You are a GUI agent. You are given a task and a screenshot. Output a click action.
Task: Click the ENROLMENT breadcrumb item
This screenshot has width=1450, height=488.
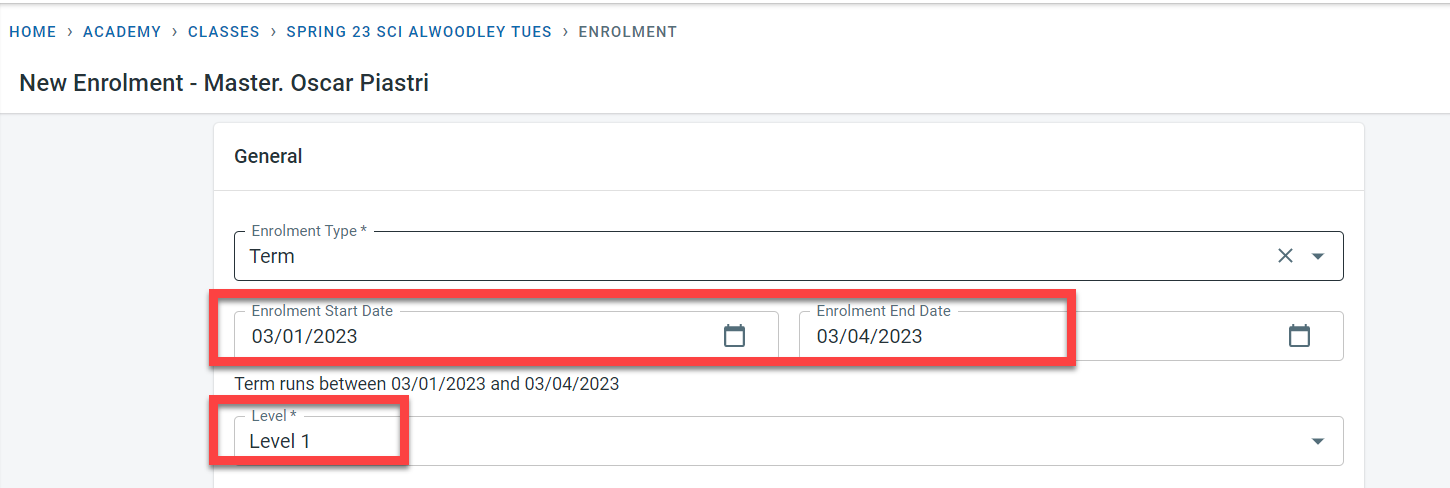628,32
